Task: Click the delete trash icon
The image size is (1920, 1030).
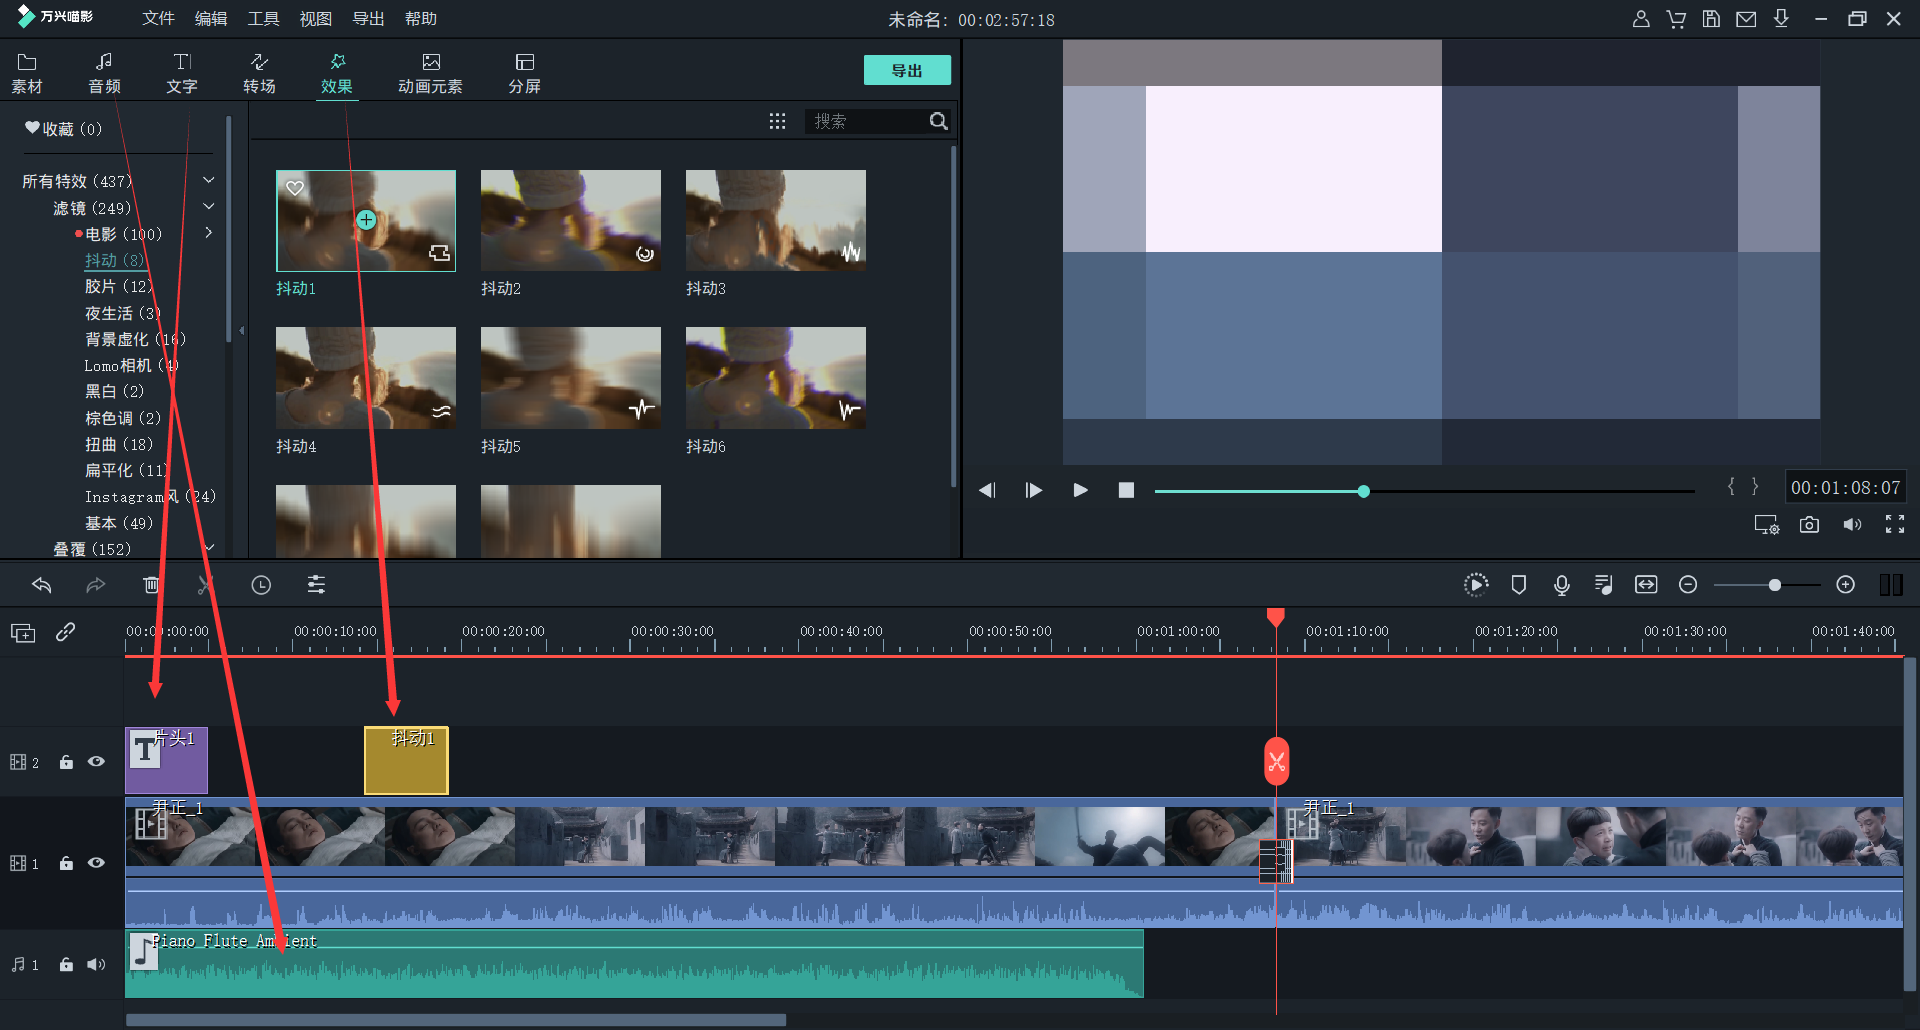Action: [151, 585]
